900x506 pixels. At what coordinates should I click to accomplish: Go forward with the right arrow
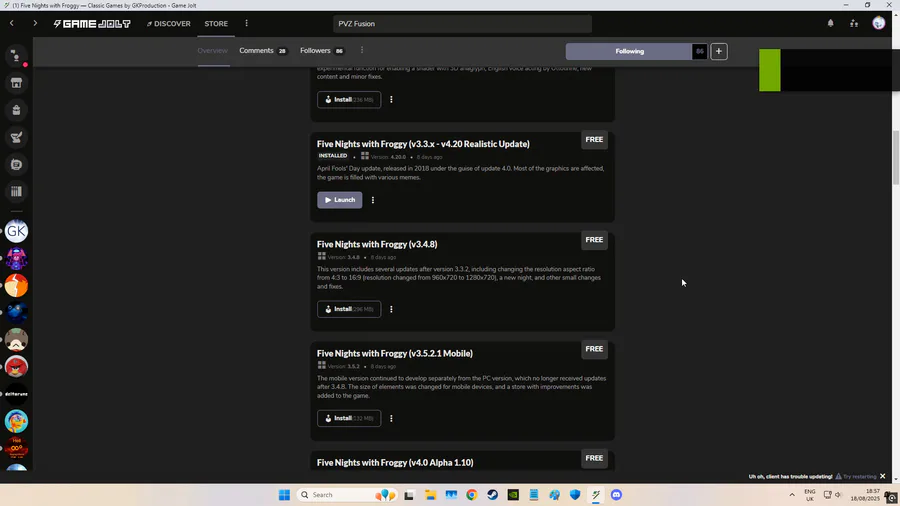pos(35,24)
